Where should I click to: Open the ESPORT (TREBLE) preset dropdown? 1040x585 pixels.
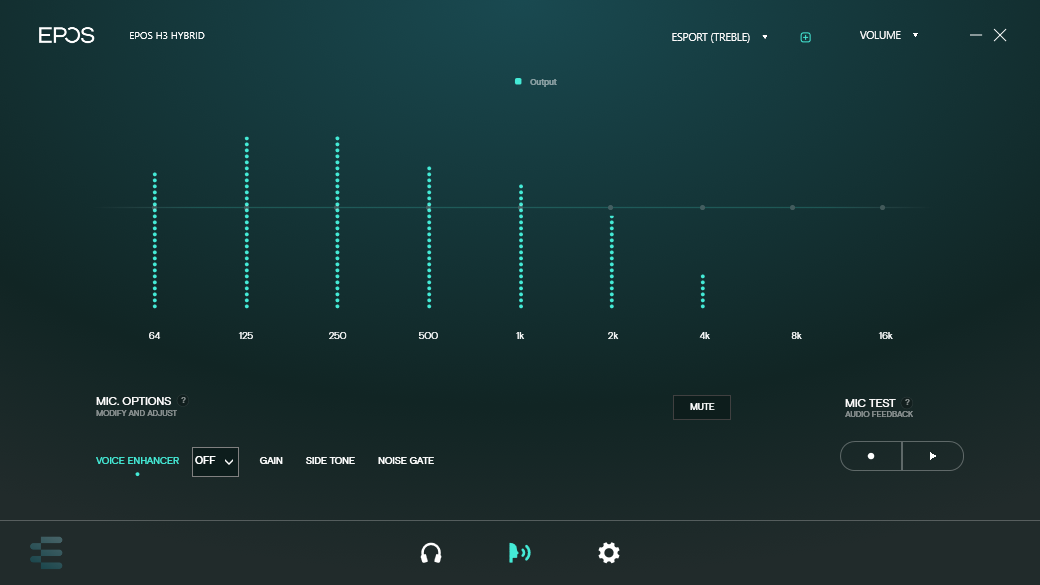(x=719, y=37)
